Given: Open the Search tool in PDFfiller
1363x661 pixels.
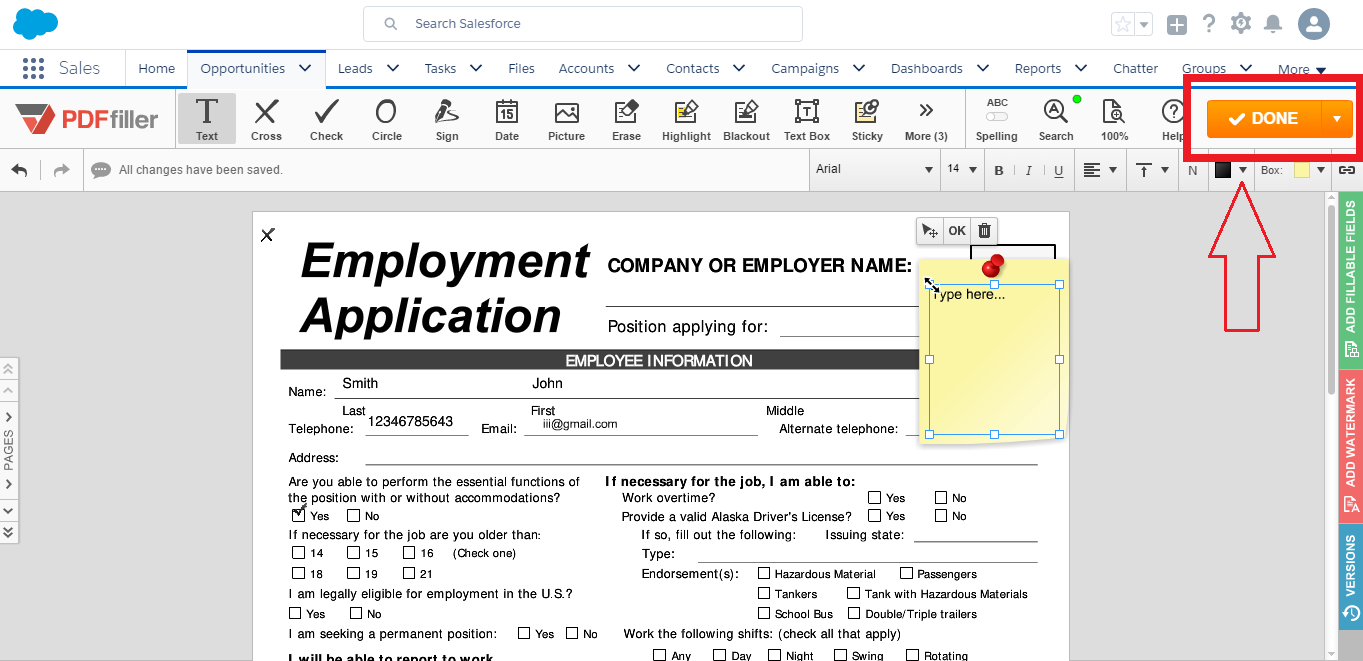Looking at the screenshot, I should 1055,118.
